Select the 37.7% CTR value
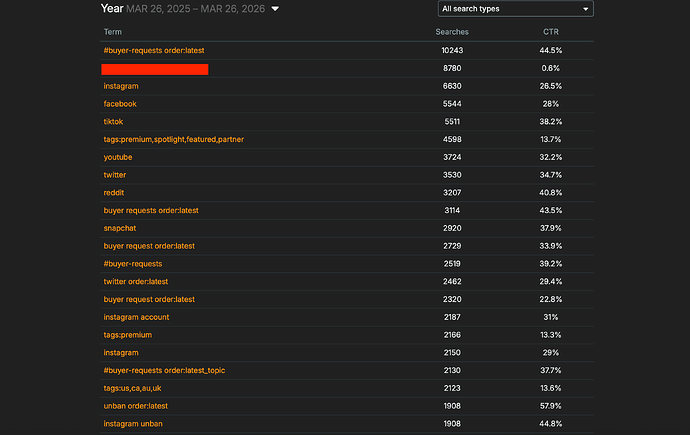Image resolution: width=690 pixels, height=435 pixels. coord(551,370)
